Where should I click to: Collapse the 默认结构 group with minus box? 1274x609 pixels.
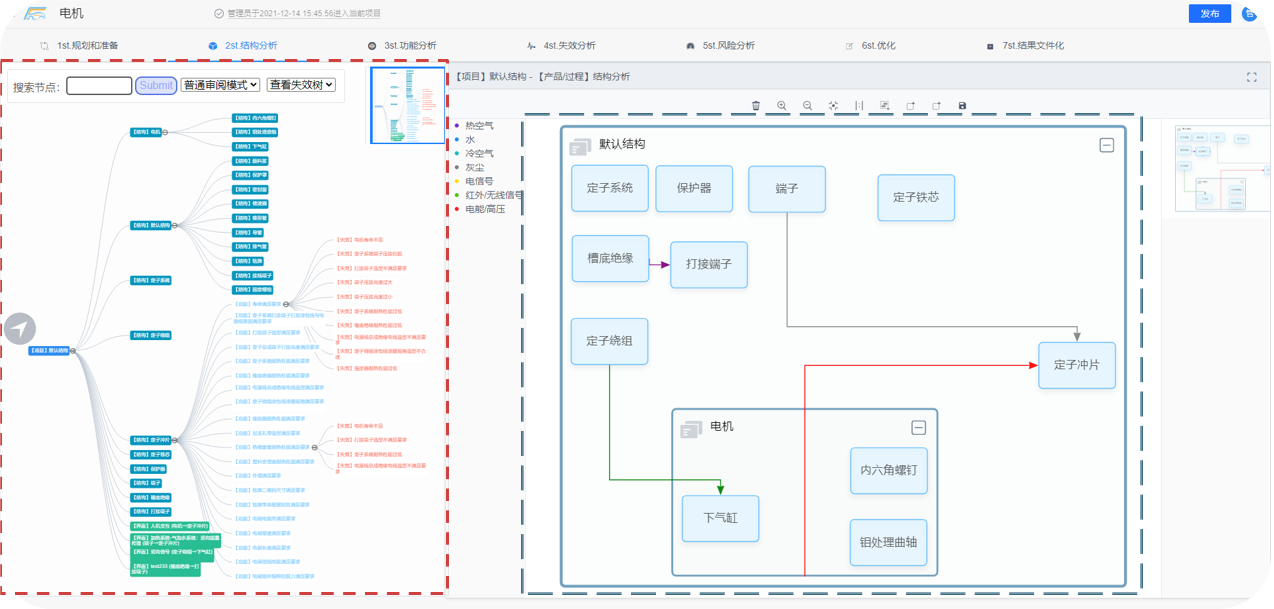click(1106, 145)
